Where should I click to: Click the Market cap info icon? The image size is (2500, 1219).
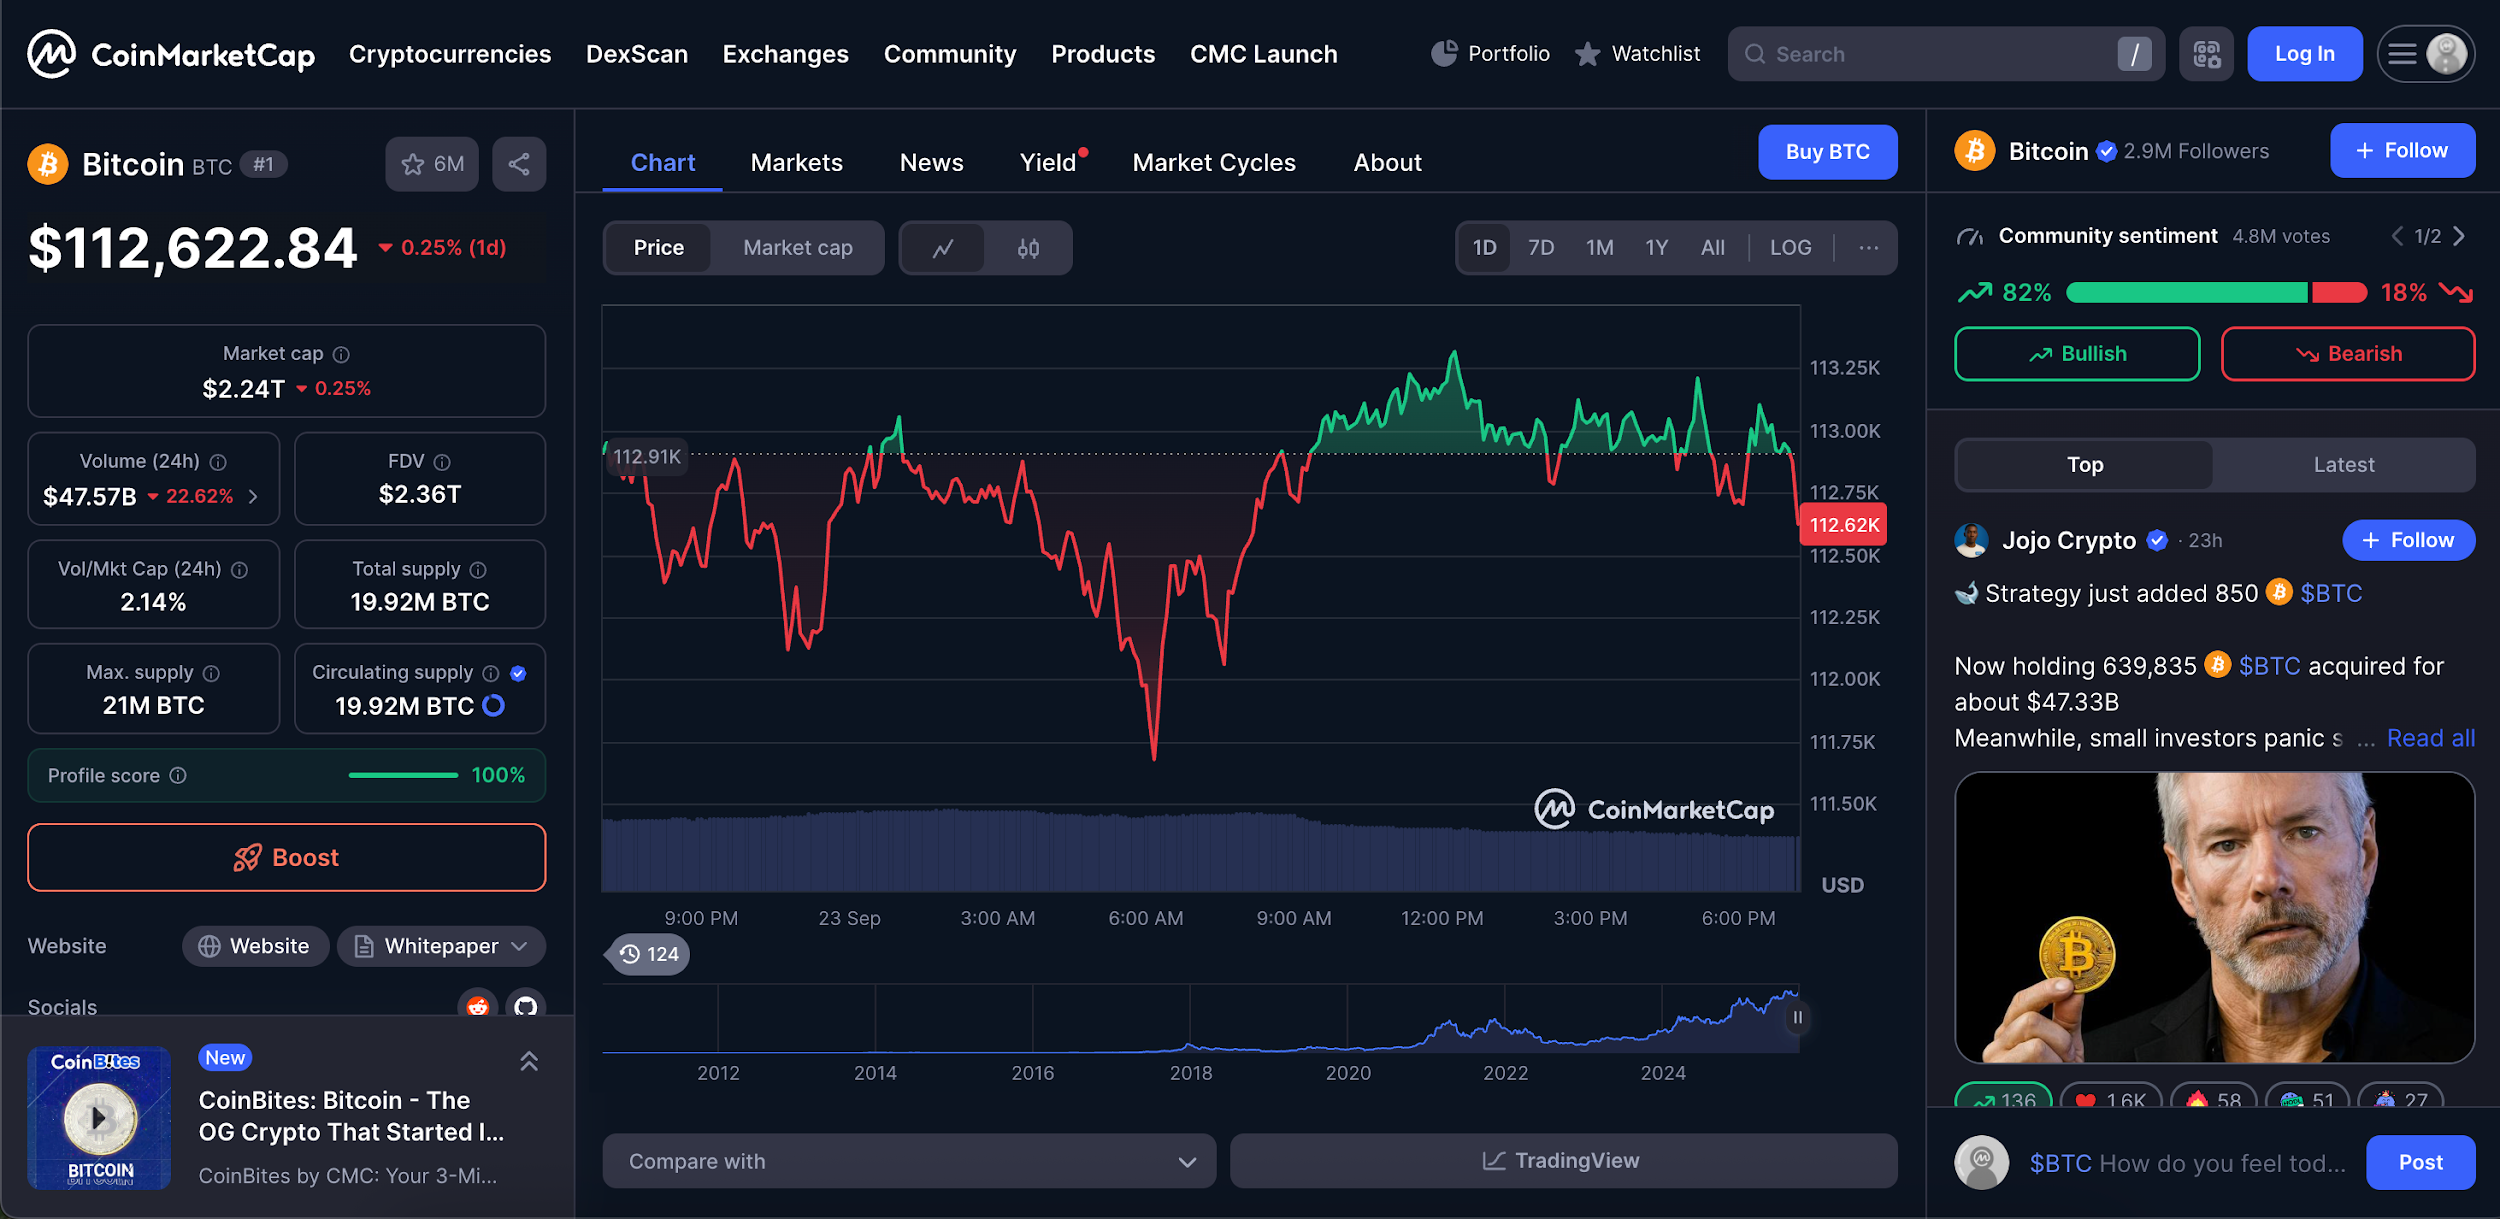pyautogui.click(x=341, y=354)
